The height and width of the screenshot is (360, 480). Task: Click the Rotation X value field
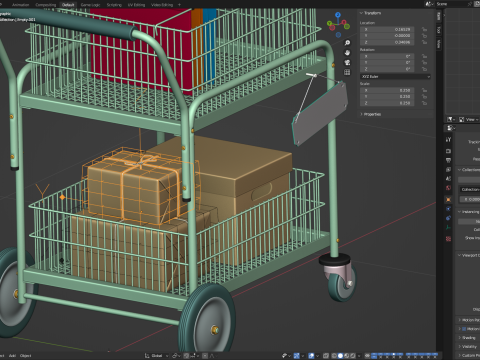point(387,56)
